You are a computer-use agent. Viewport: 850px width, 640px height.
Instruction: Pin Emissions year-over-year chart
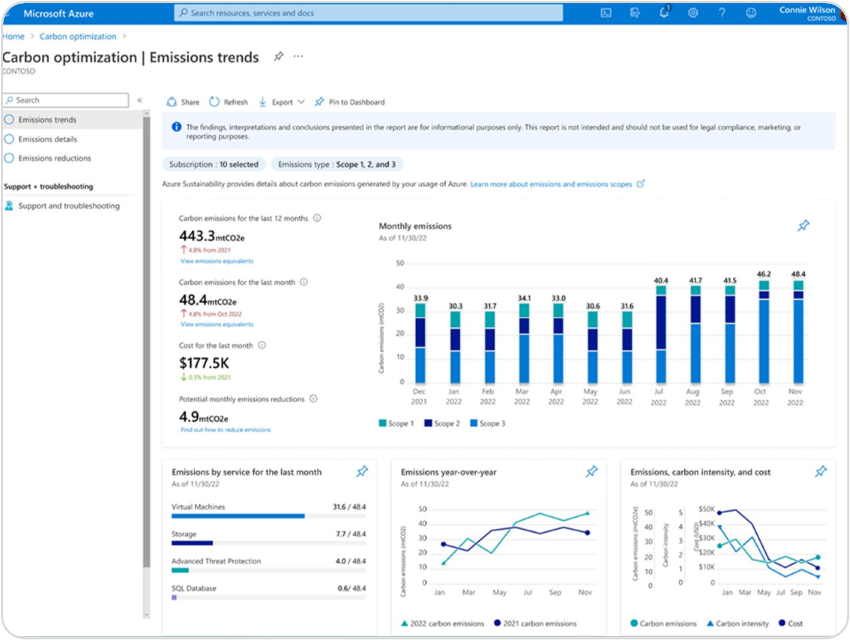591,471
